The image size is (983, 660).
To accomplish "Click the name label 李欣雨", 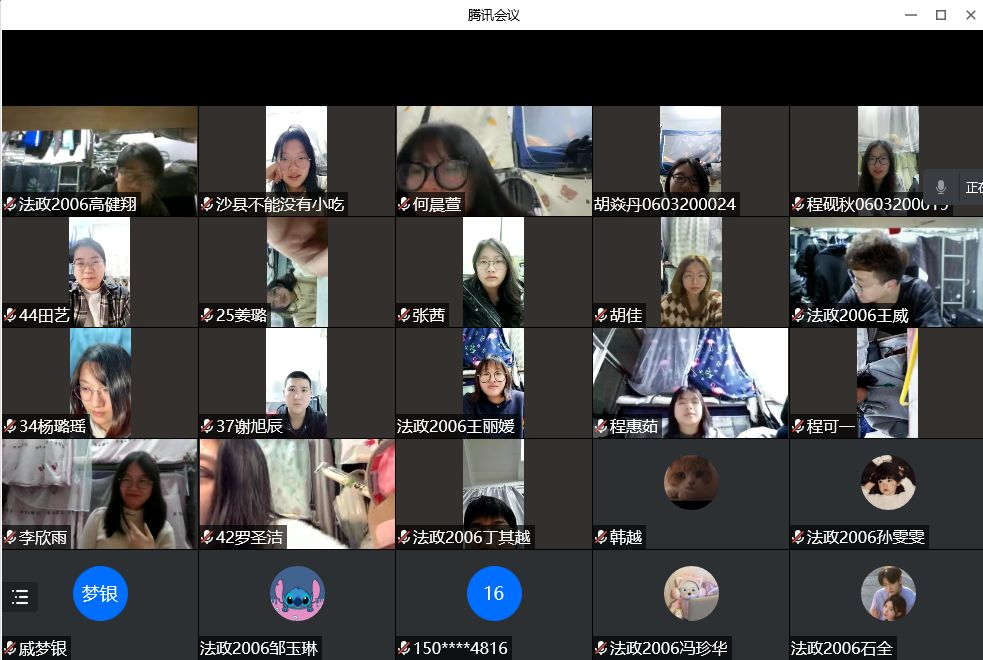I will click(x=43, y=537).
